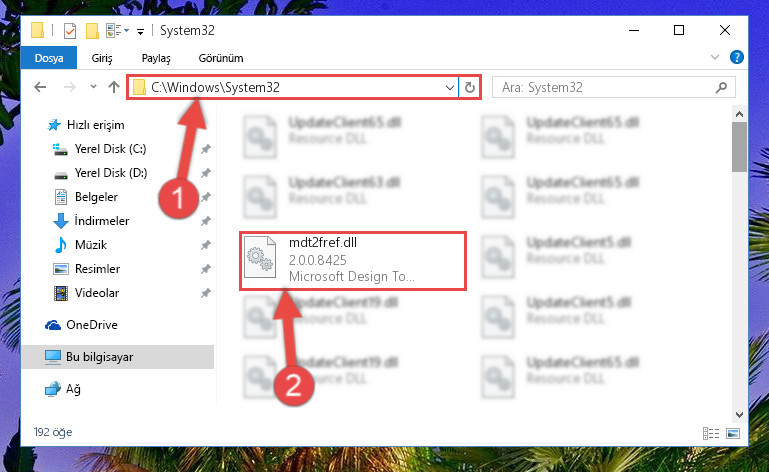Click the refresh icon beside address bar

tap(470, 87)
